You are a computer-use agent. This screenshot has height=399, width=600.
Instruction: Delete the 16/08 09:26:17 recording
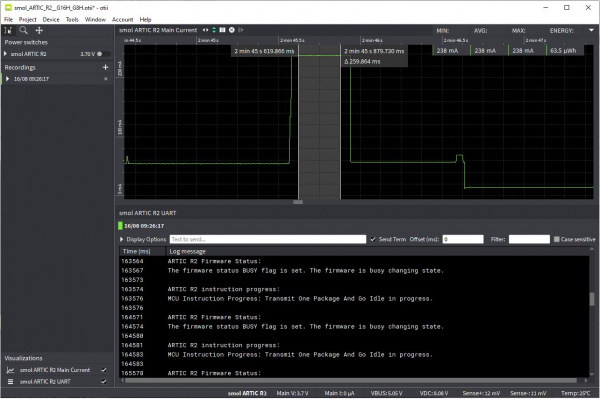click(x=106, y=79)
